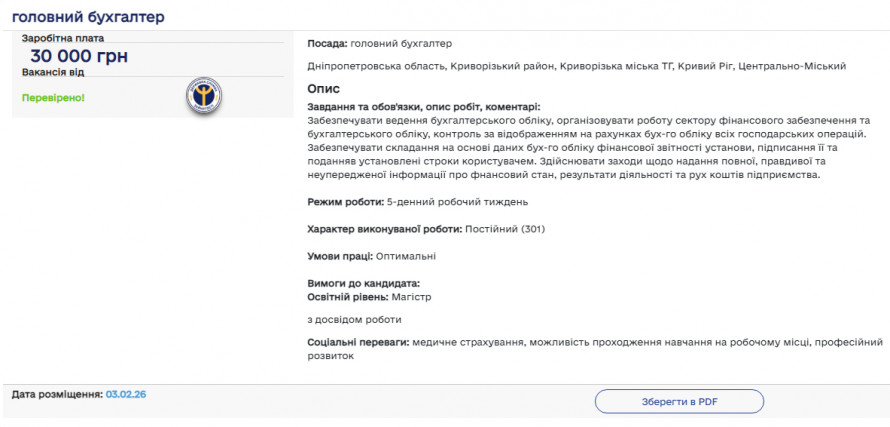This screenshot has width=890, height=427.
Task: Click the "Опис" section heading
Action: [x=323, y=89]
